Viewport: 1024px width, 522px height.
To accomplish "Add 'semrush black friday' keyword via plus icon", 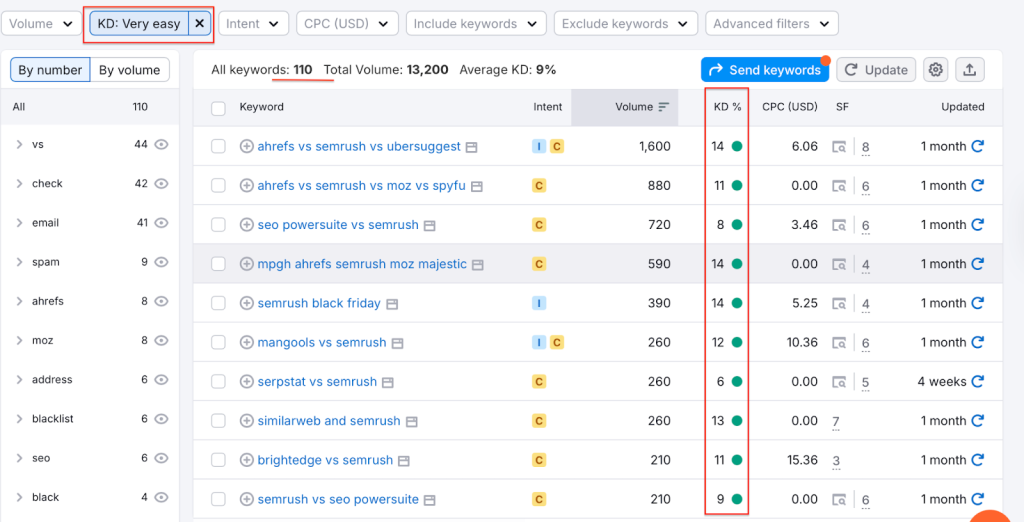I will pos(247,303).
